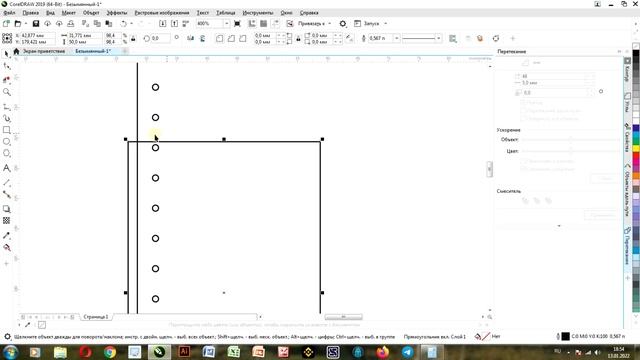The image size is (640, 360).
Task: Mirror the object horizontally
Action: pos(191,38)
